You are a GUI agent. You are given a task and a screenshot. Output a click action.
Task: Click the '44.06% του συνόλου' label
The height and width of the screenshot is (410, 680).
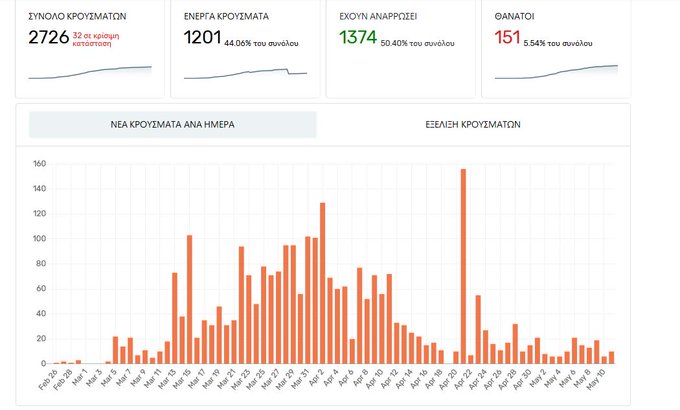[x=261, y=43]
